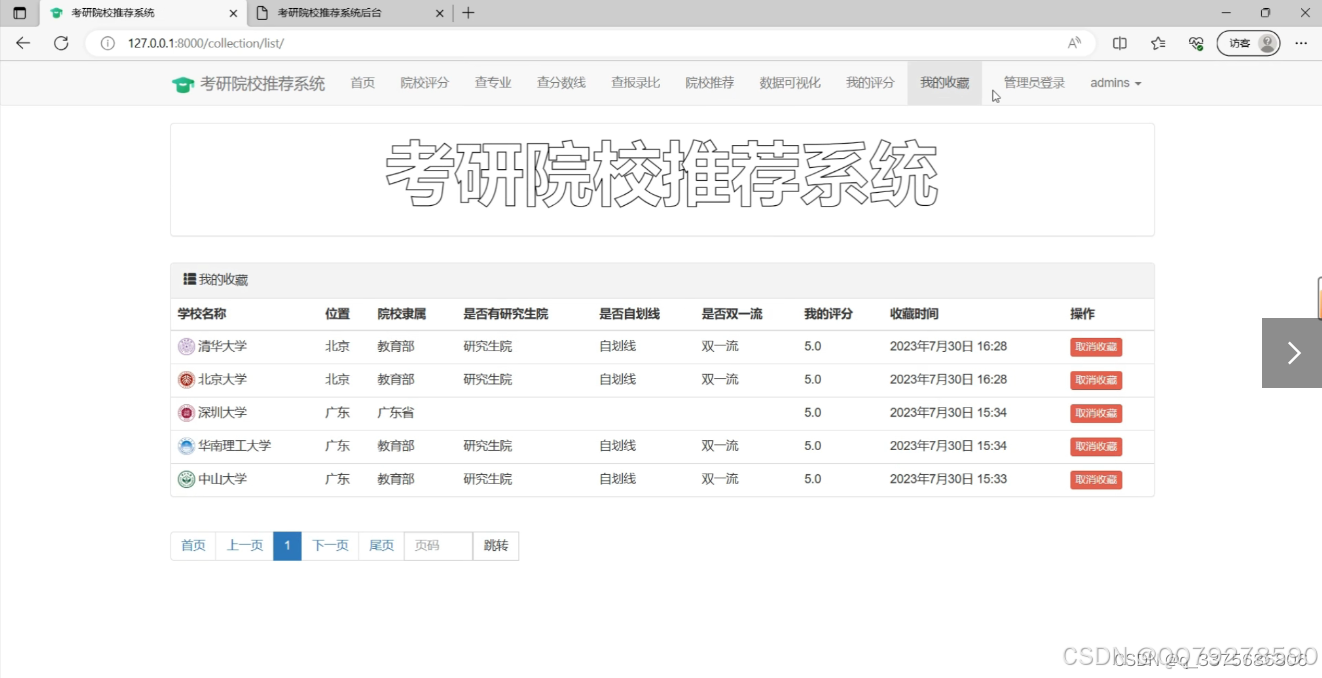Close the 考研院校推荐系统后台 tab
This screenshot has width=1322, height=678.
[x=440, y=13]
